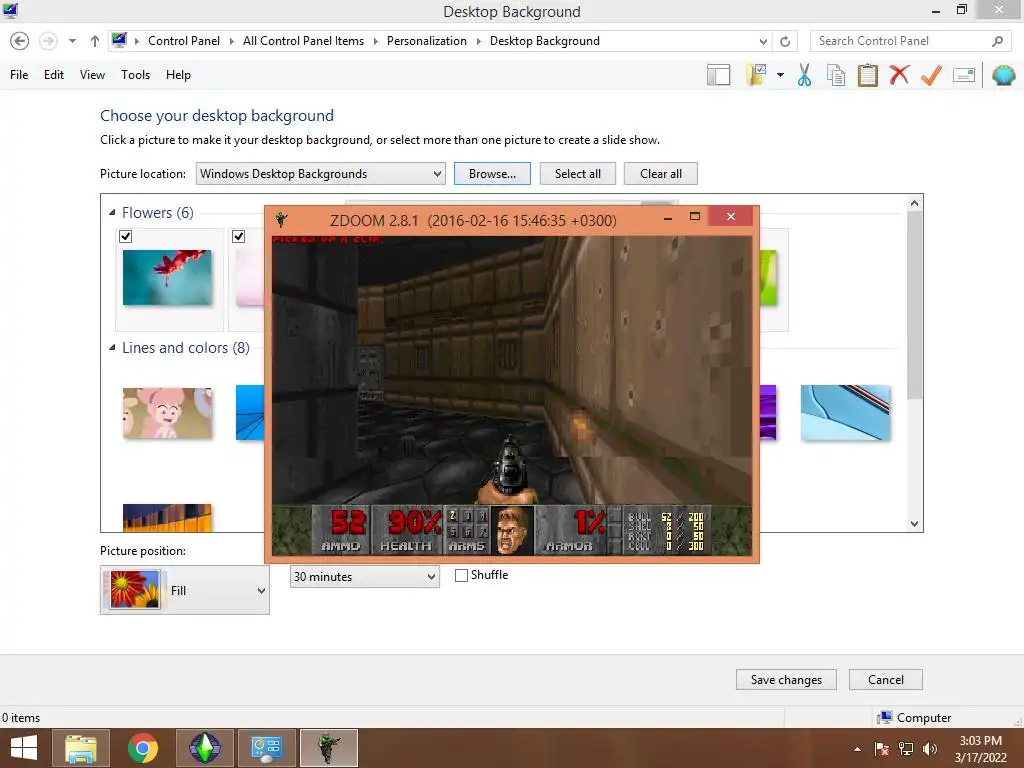The height and width of the screenshot is (768, 1024).
Task: Launch Google Chrome from taskbar
Action: [142, 748]
